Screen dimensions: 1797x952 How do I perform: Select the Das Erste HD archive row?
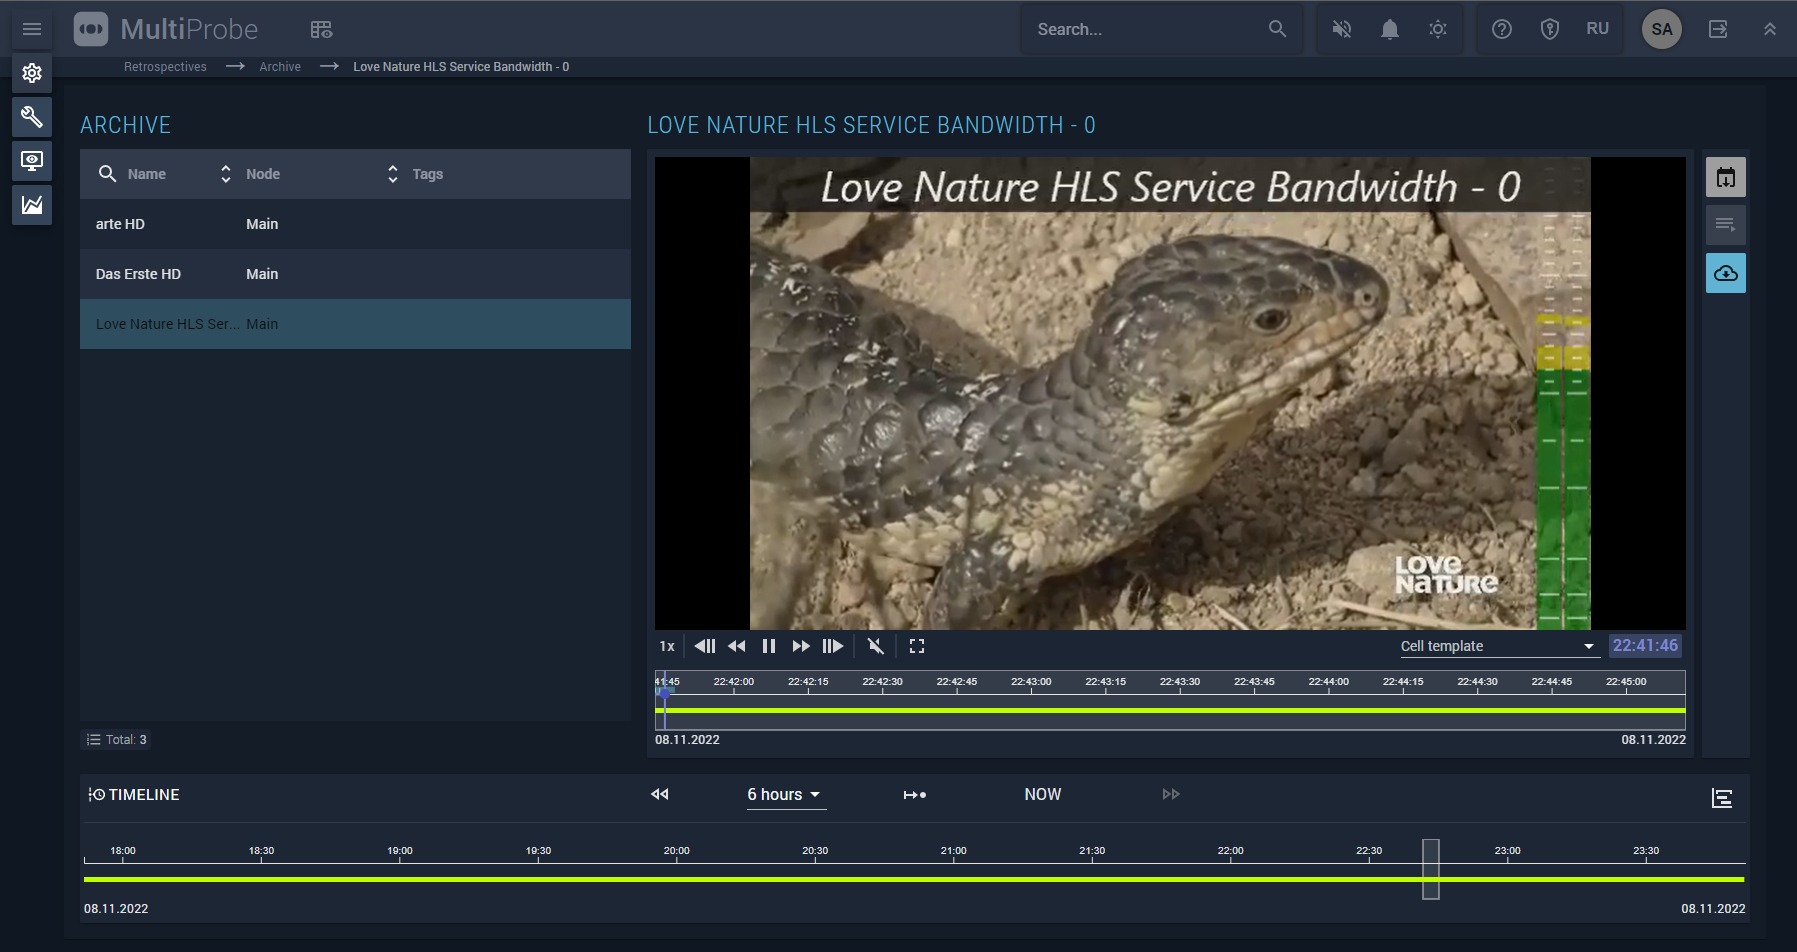click(x=355, y=274)
